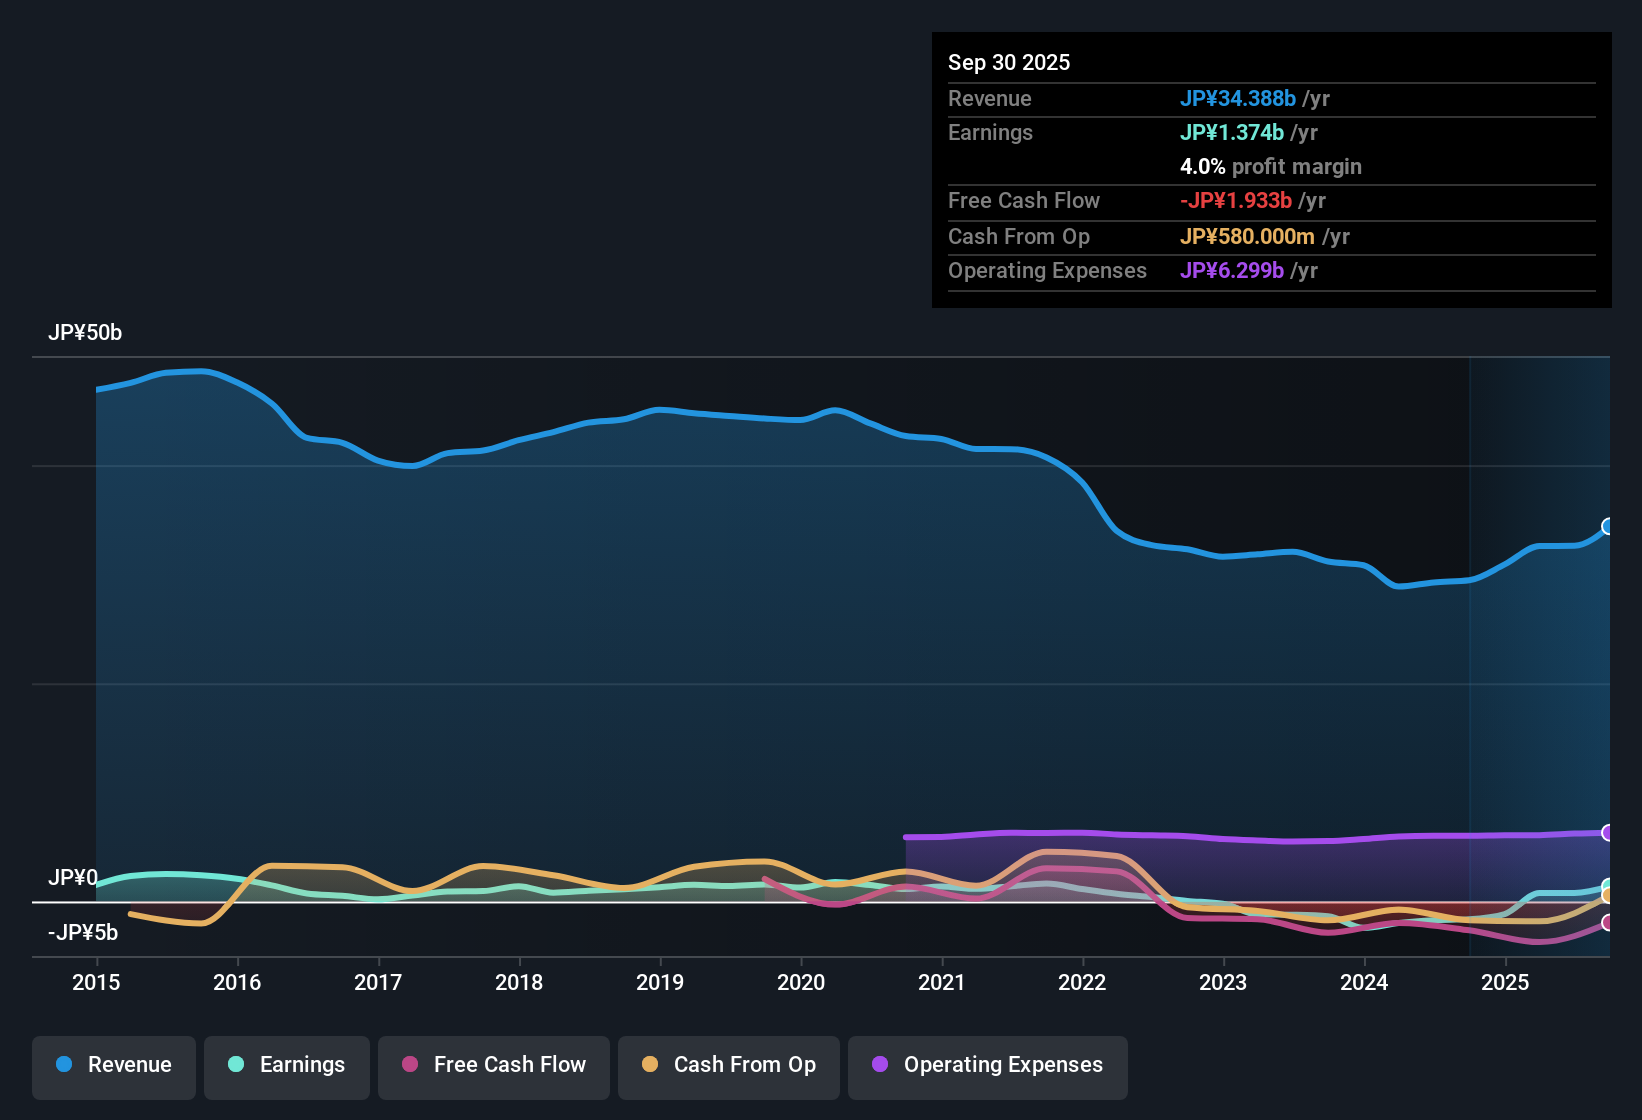Click the 2015 x-axis label
This screenshot has height=1120, width=1642.
click(x=96, y=982)
